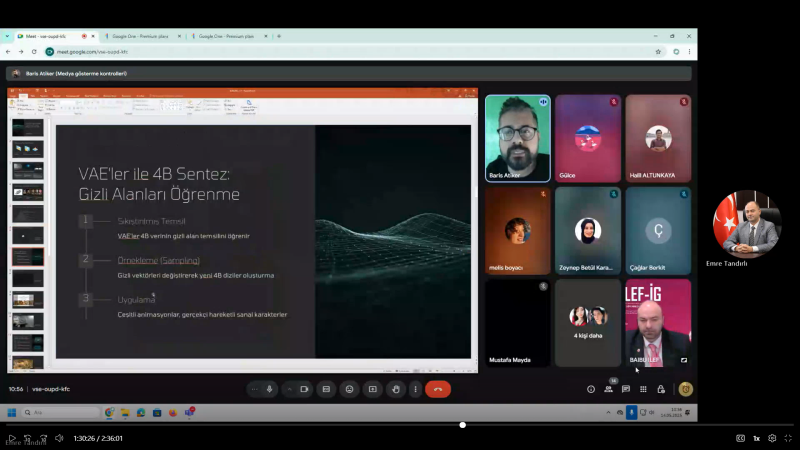Toggle Meet captions
800x450 pixels.
click(326, 389)
